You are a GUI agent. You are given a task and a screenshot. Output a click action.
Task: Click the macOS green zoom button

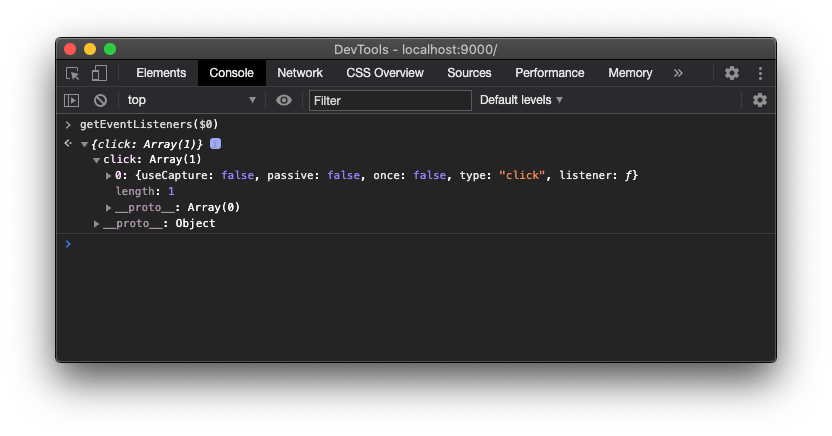(x=110, y=49)
